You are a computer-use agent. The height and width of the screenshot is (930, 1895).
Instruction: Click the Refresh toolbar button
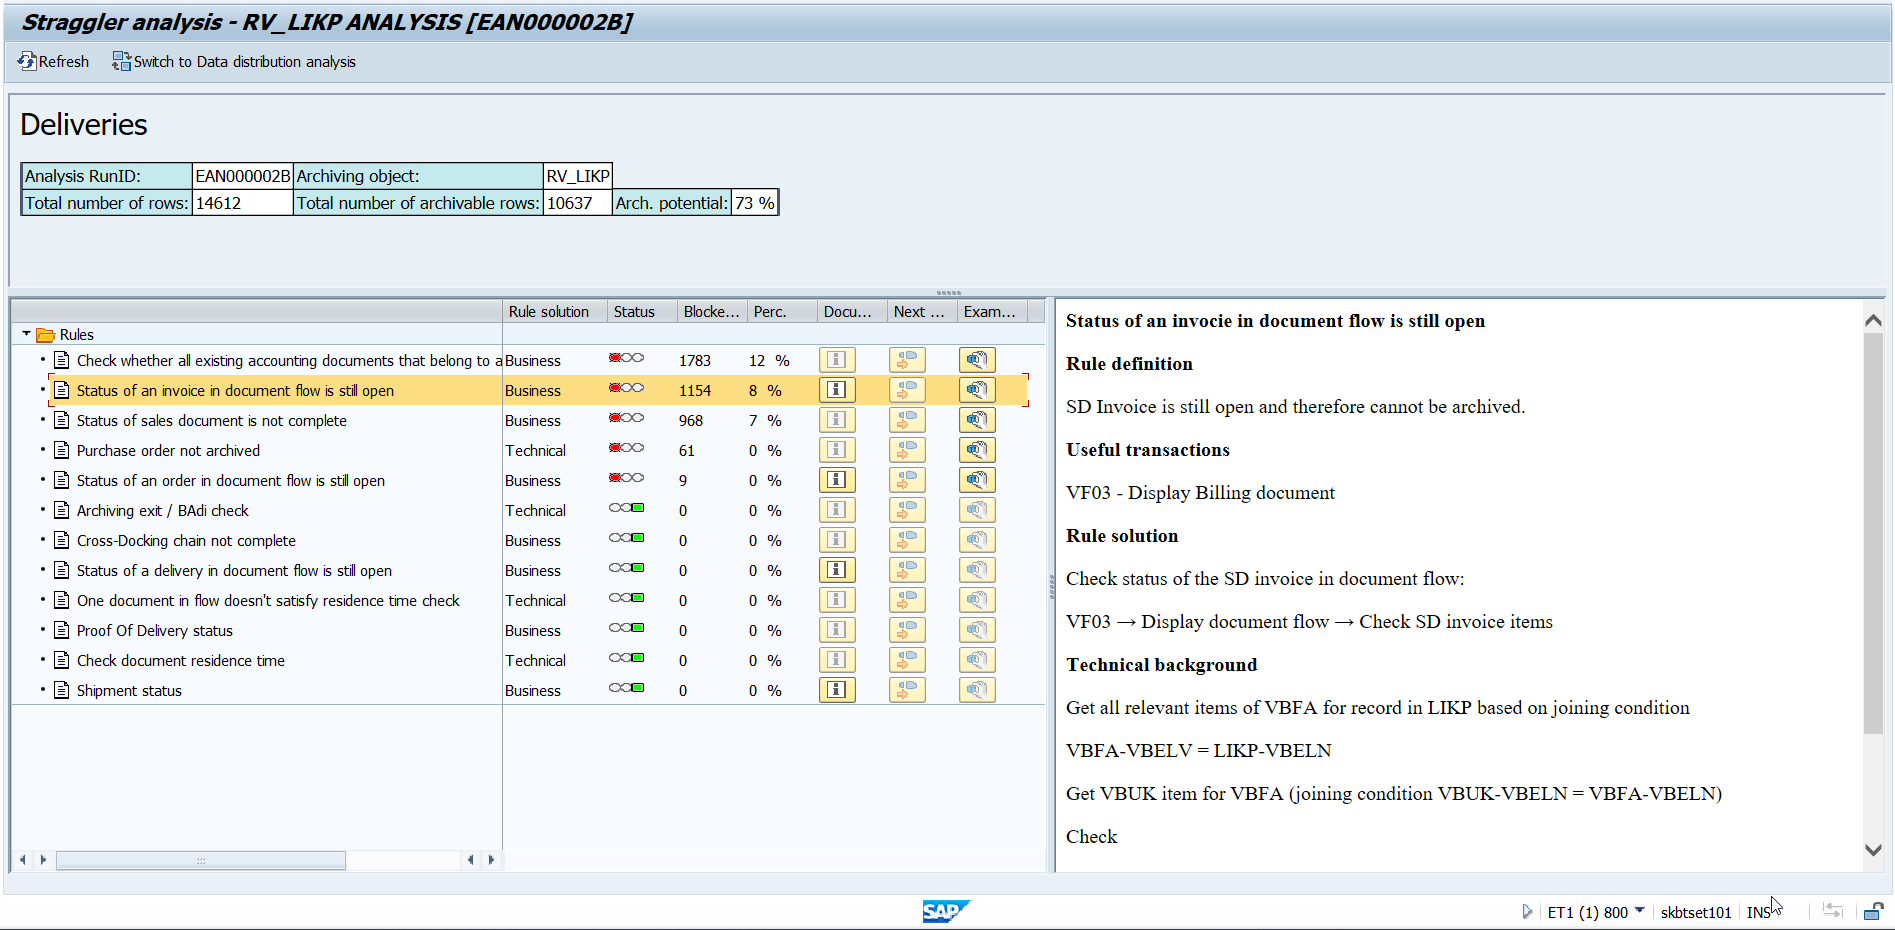[x=53, y=62]
